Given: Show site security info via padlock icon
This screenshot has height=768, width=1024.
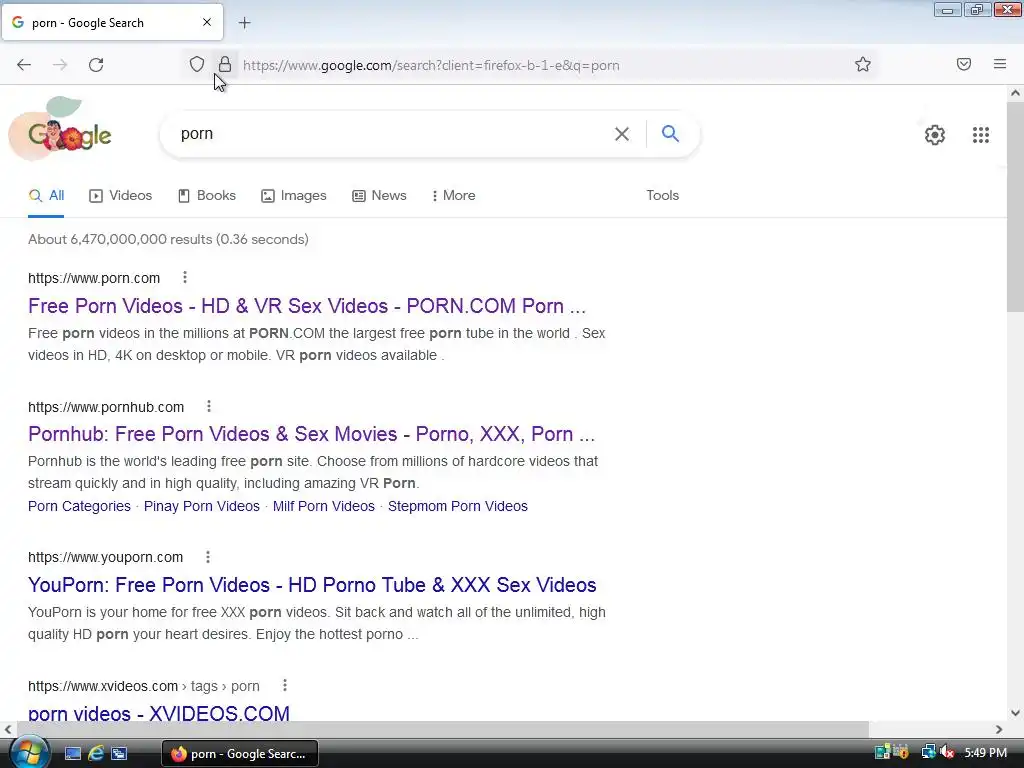Looking at the screenshot, I should coord(225,64).
